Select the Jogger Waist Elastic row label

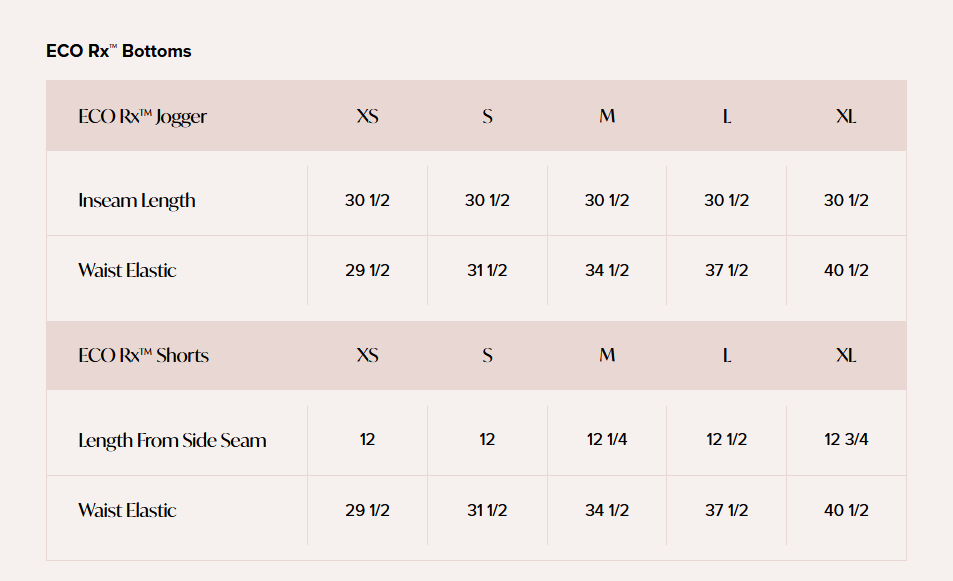coord(127,270)
